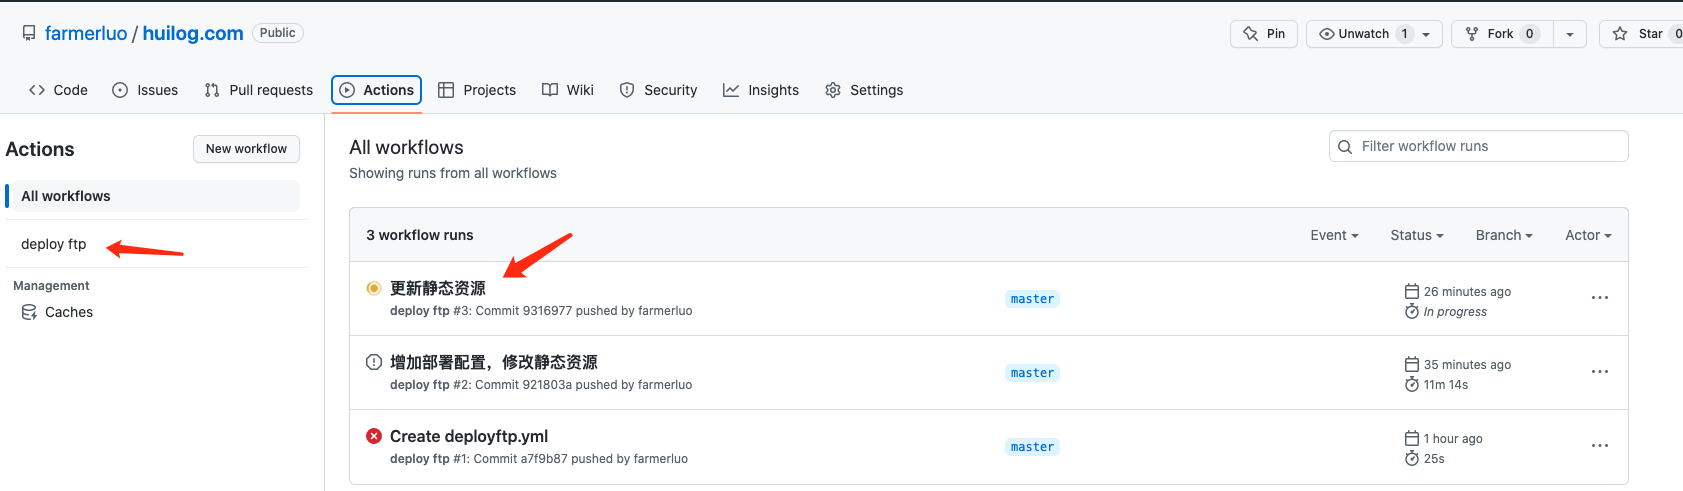Screen dimensions: 1683x491
Task: Click 'deploy ftp #1: Commit a7f9b87' text
Action: tap(479, 459)
